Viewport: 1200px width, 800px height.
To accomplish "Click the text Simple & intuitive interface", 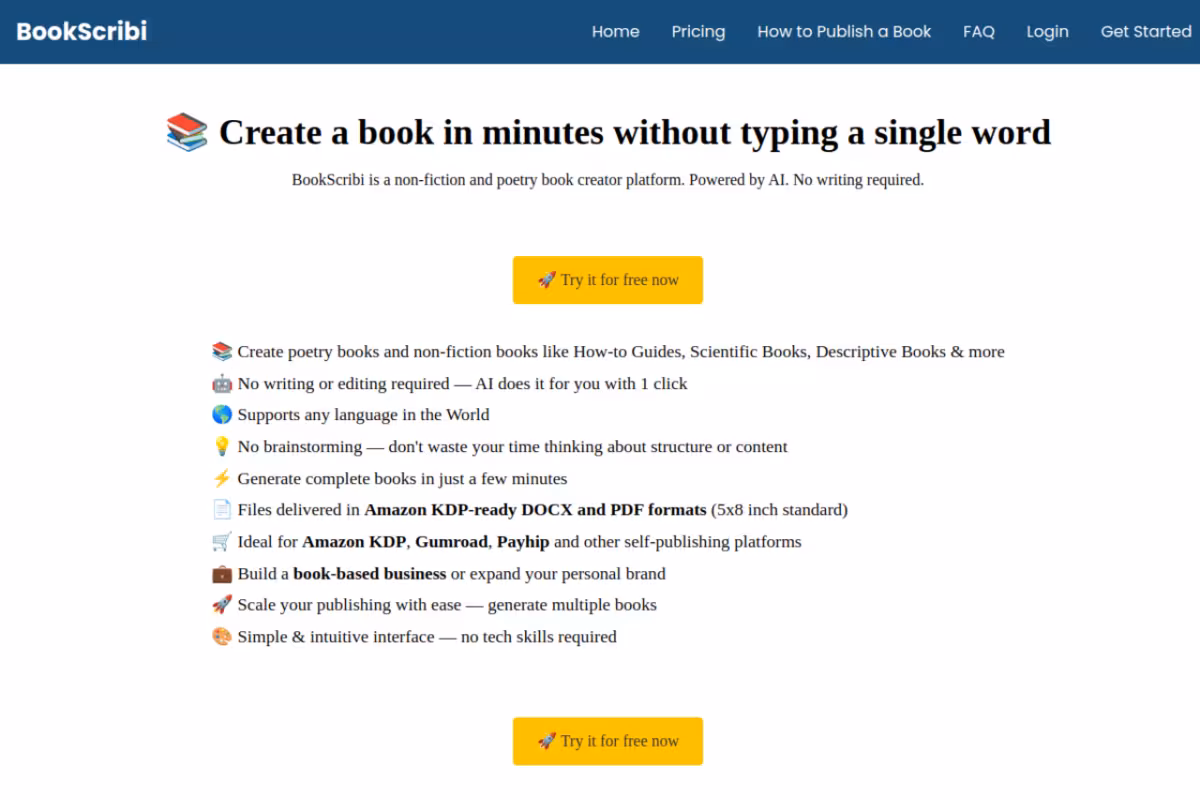I will [x=336, y=636].
